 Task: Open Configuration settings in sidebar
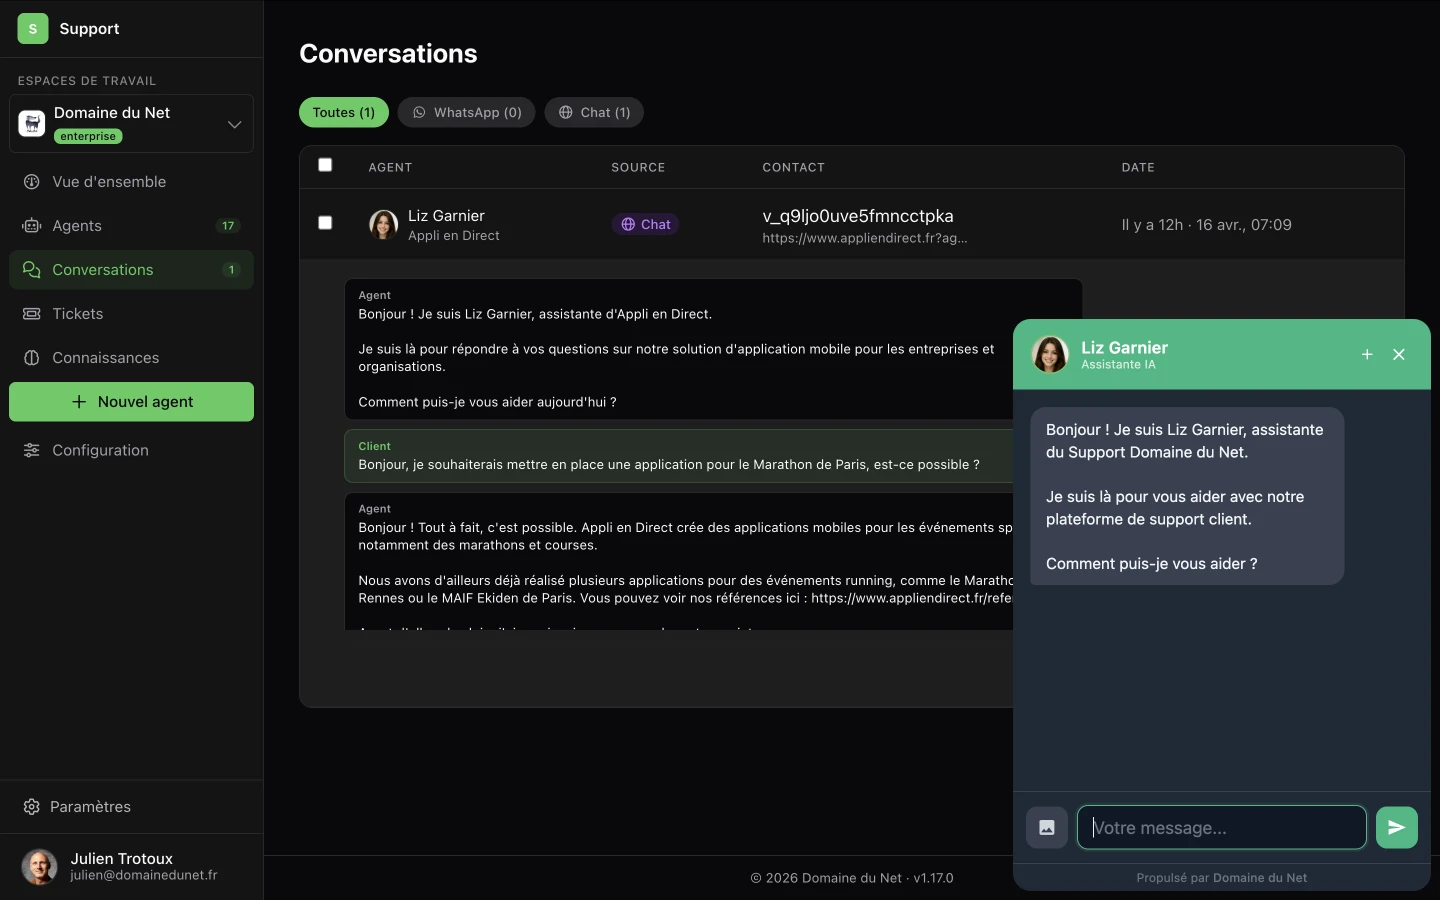[100, 450]
